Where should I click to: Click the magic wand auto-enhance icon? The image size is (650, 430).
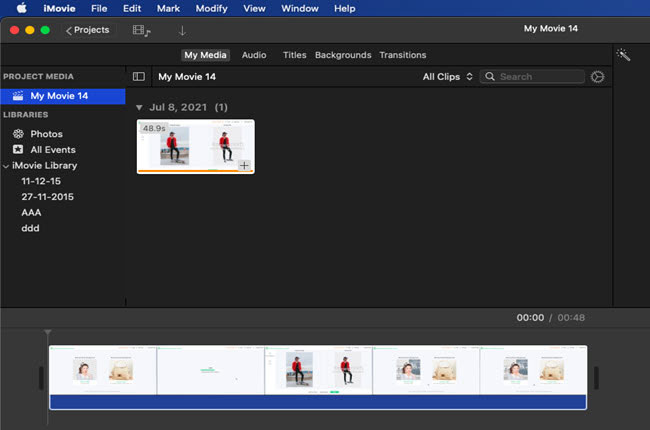pos(623,55)
